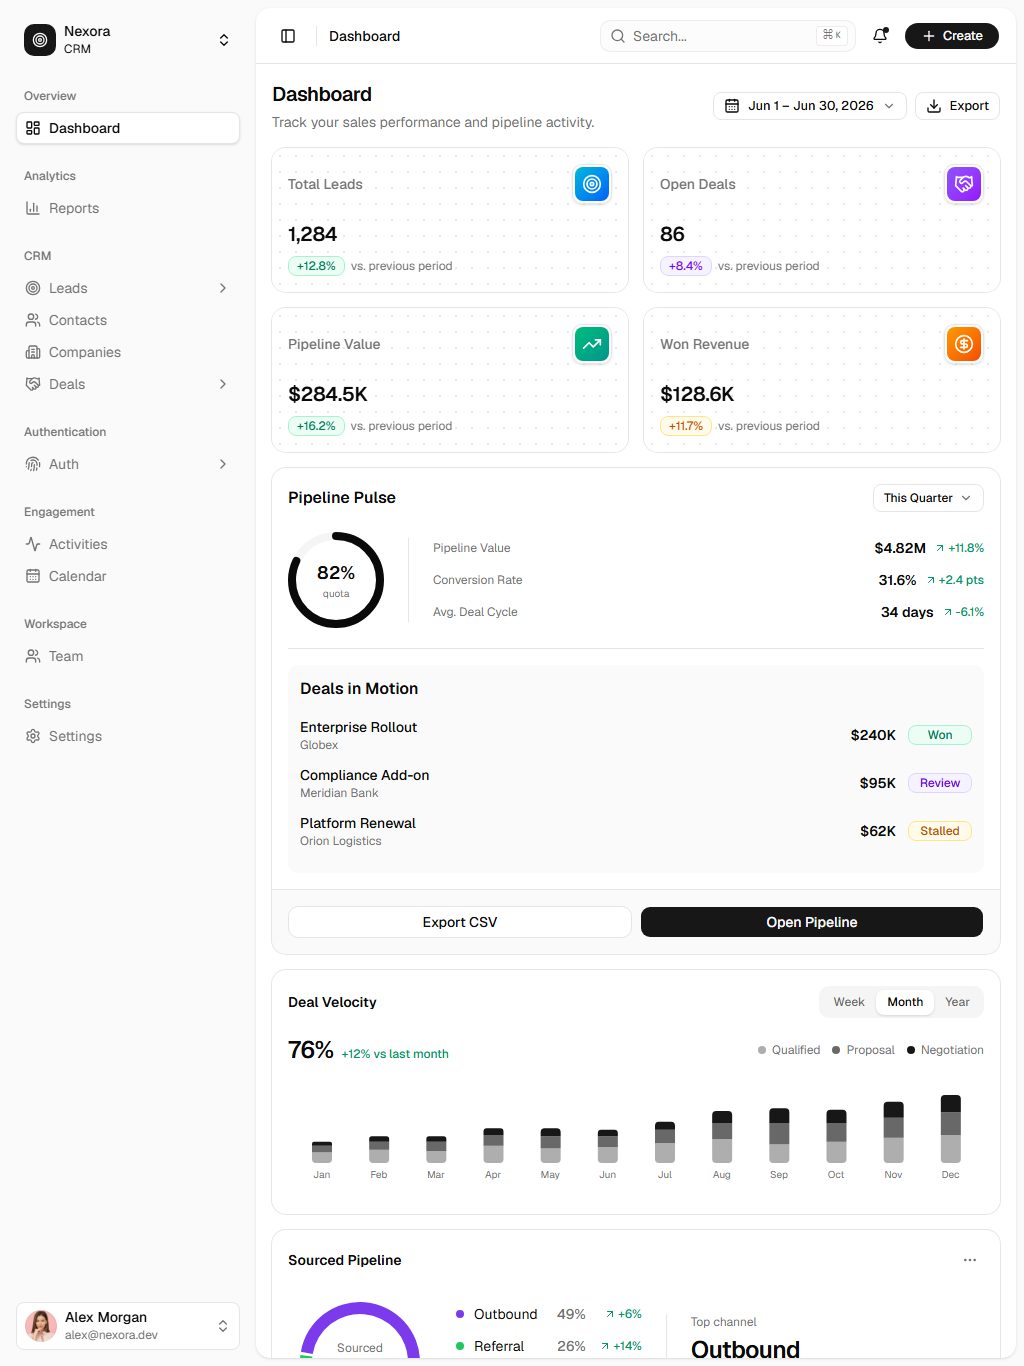The image size is (1024, 1366).
Task: Open the Alex Morgan account menu
Action: pos(128,1326)
